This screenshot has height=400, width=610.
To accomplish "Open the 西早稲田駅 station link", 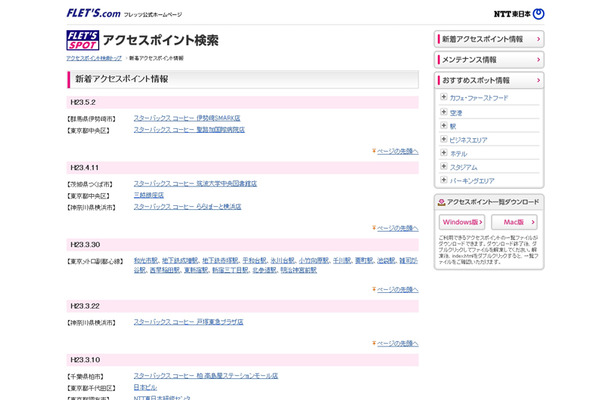I will (165, 270).
